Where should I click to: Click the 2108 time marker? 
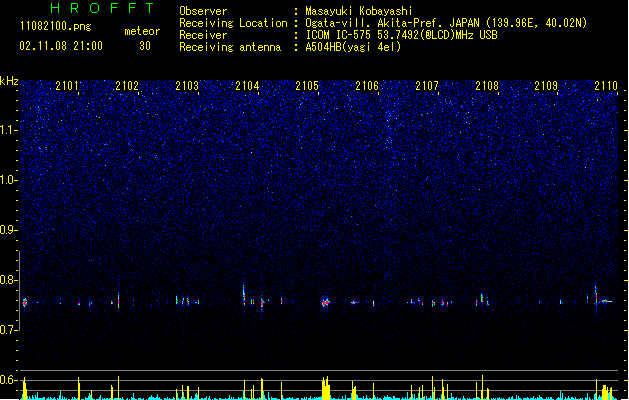pos(487,86)
